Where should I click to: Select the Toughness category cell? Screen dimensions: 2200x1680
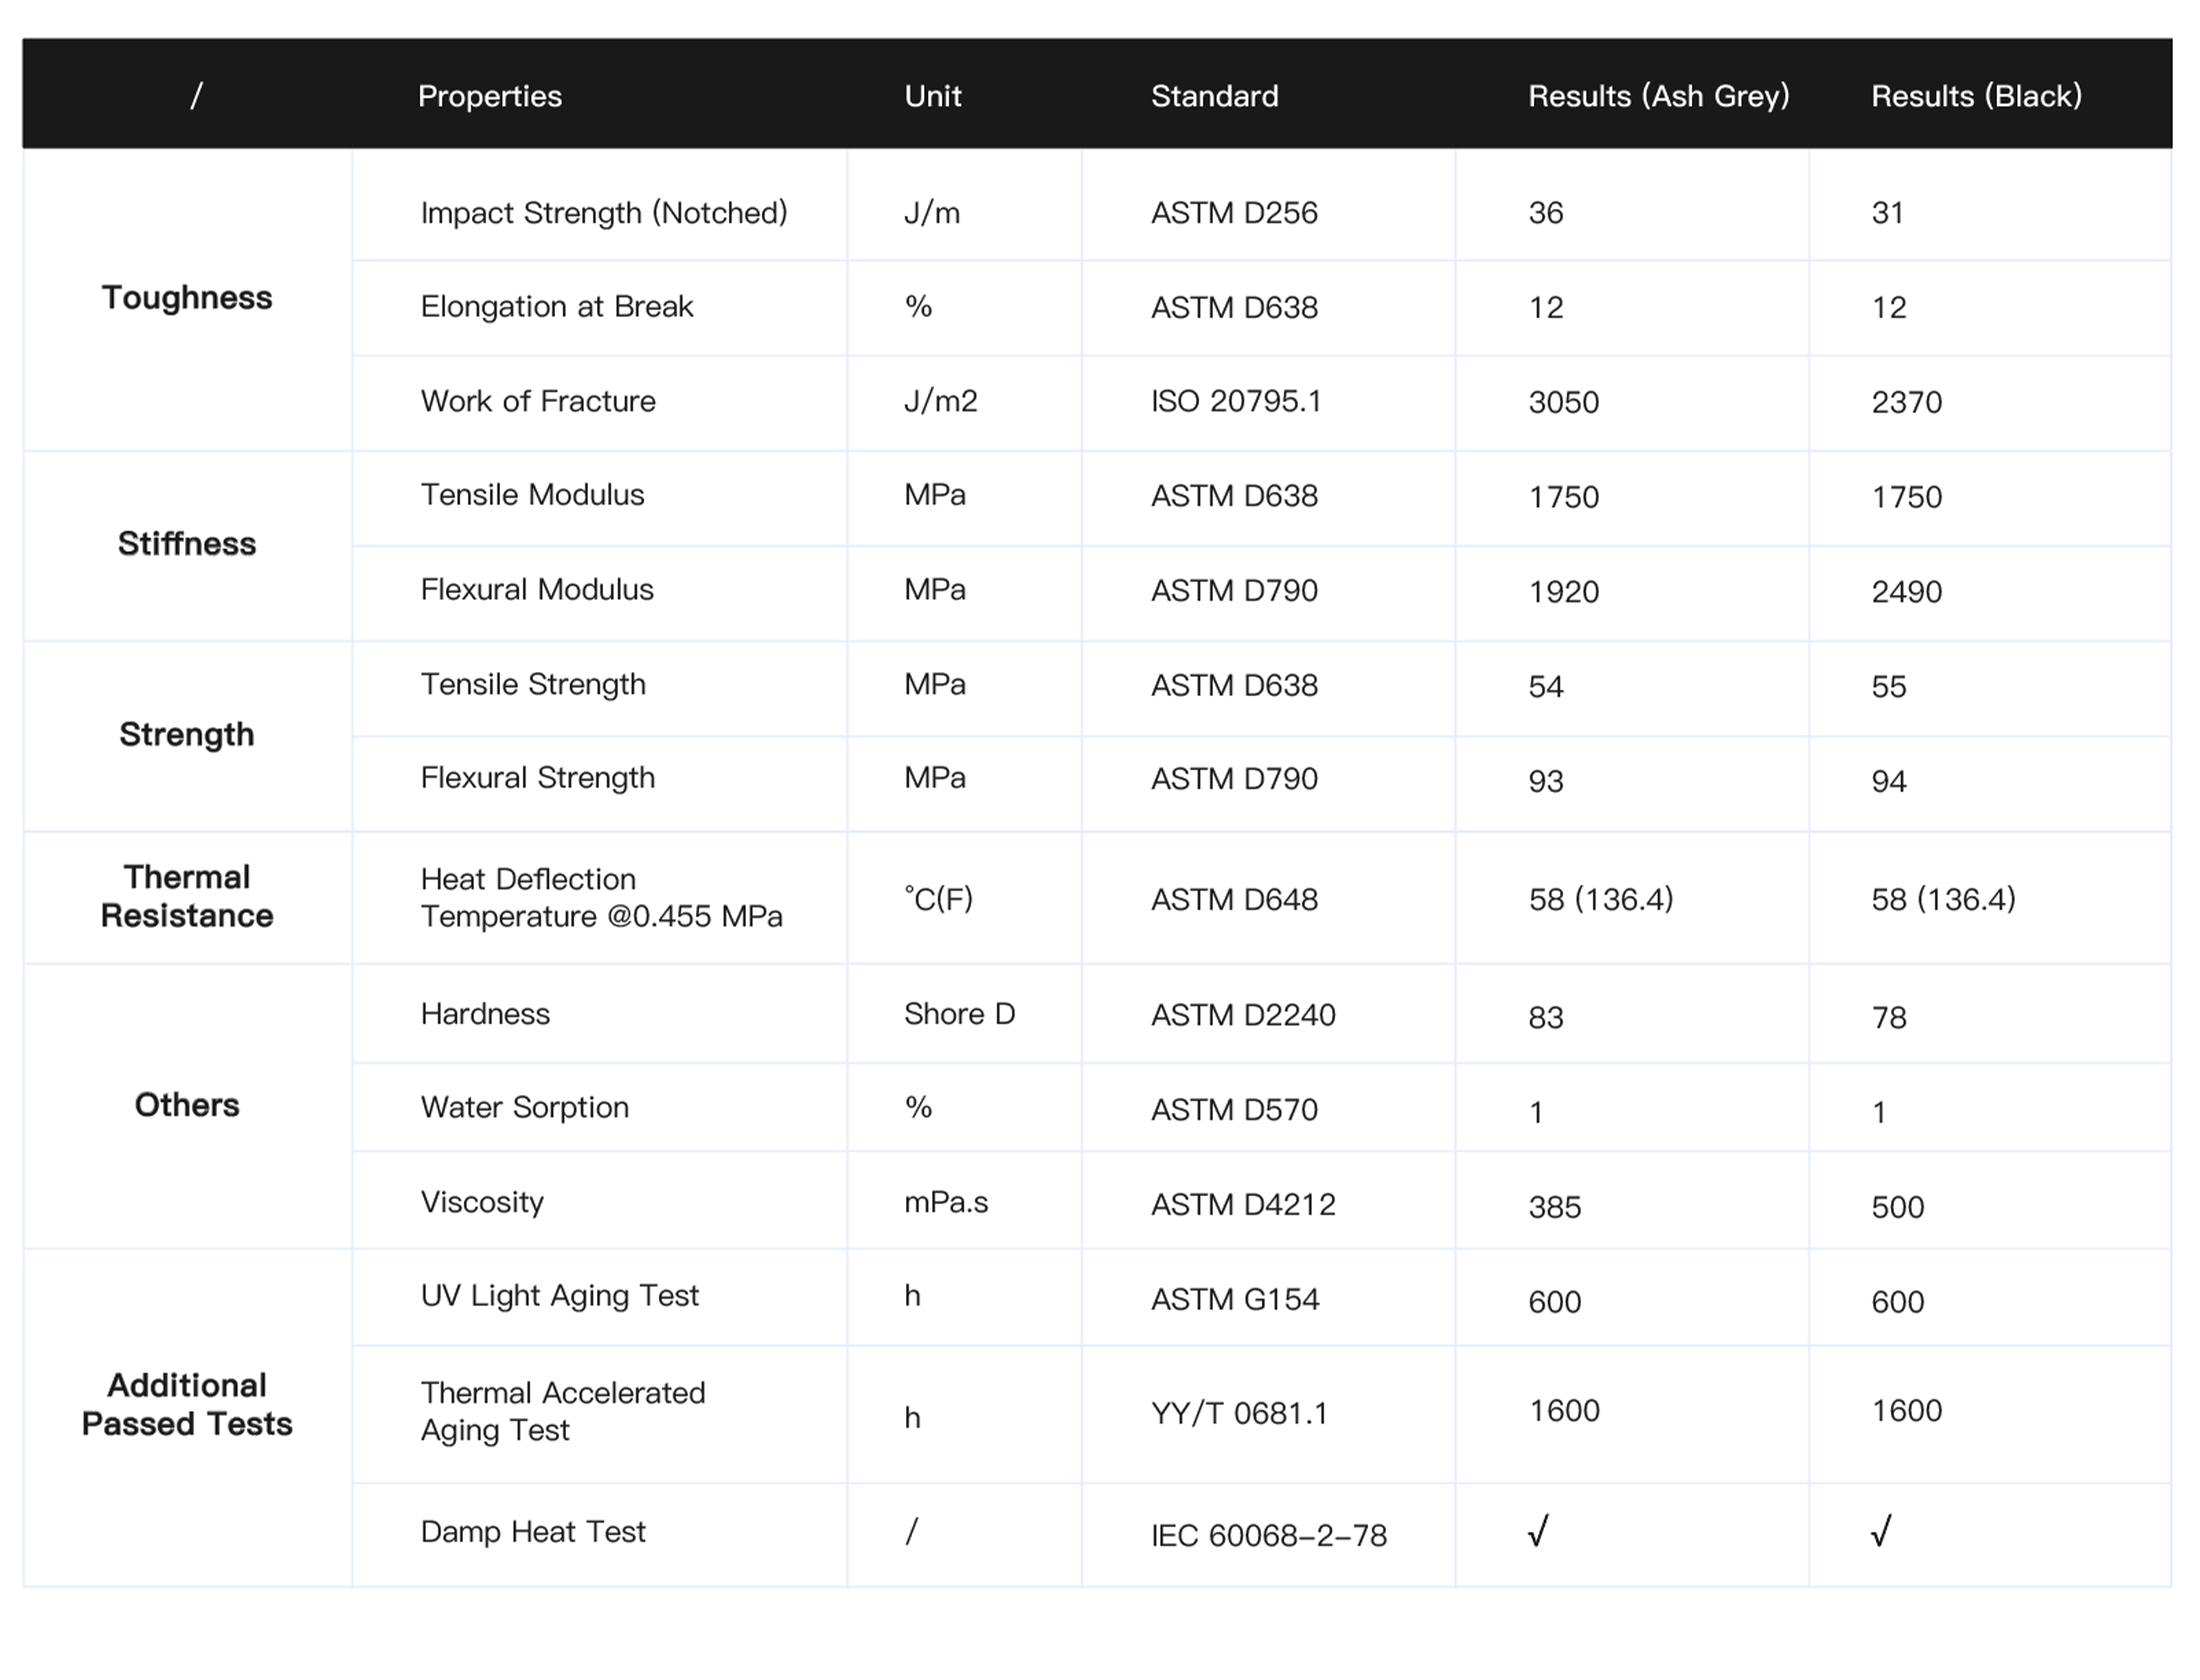pos(187,298)
